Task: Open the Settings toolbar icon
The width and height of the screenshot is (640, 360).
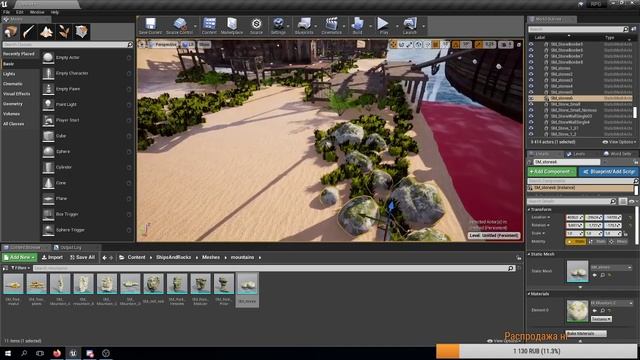Action: coord(278,25)
